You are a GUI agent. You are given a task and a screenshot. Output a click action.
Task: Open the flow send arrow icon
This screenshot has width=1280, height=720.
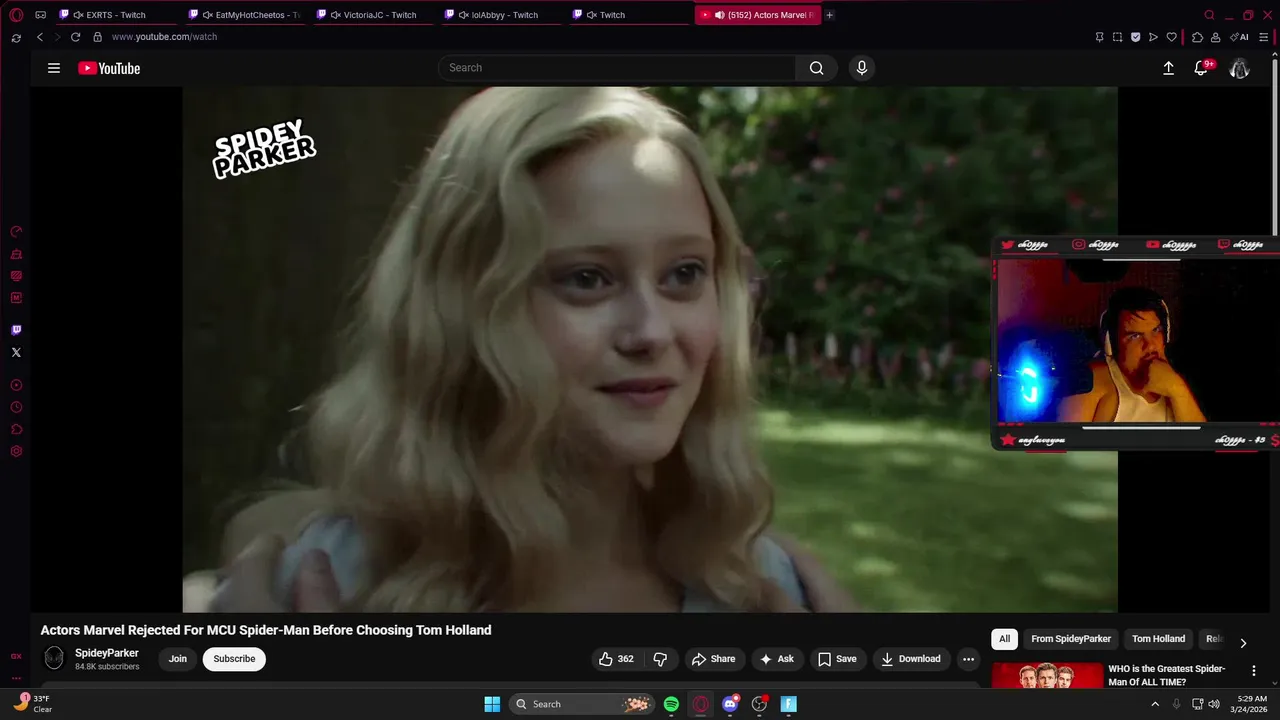pos(1153,37)
